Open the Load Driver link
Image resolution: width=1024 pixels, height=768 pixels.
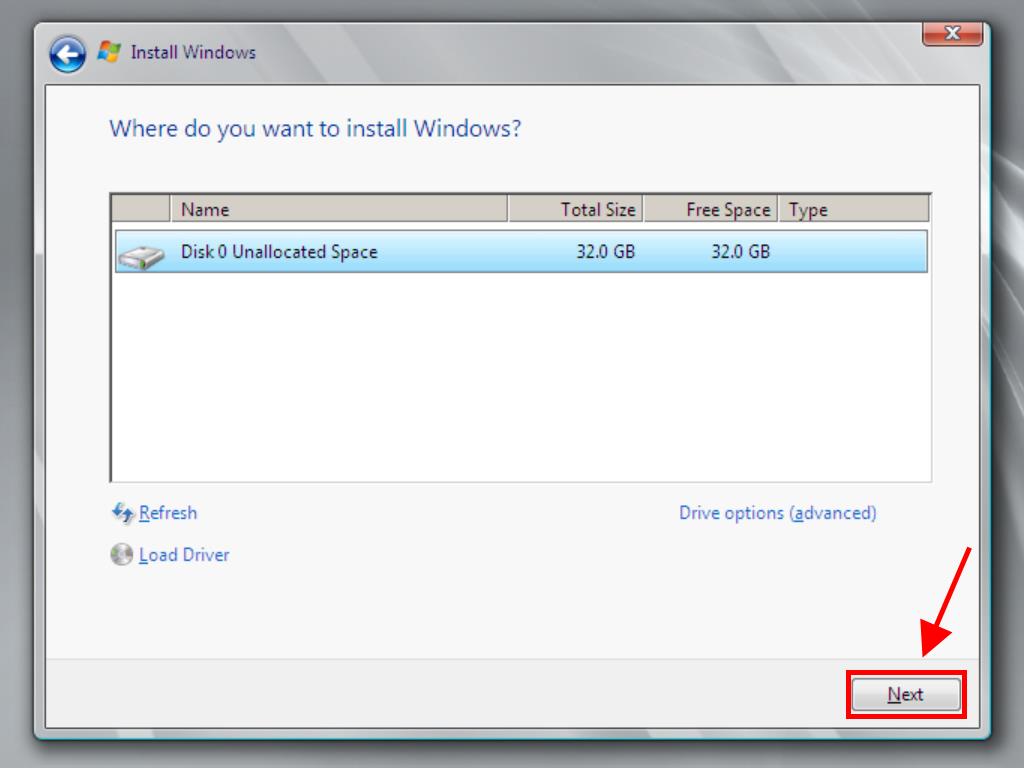click(x=184, y=554)
